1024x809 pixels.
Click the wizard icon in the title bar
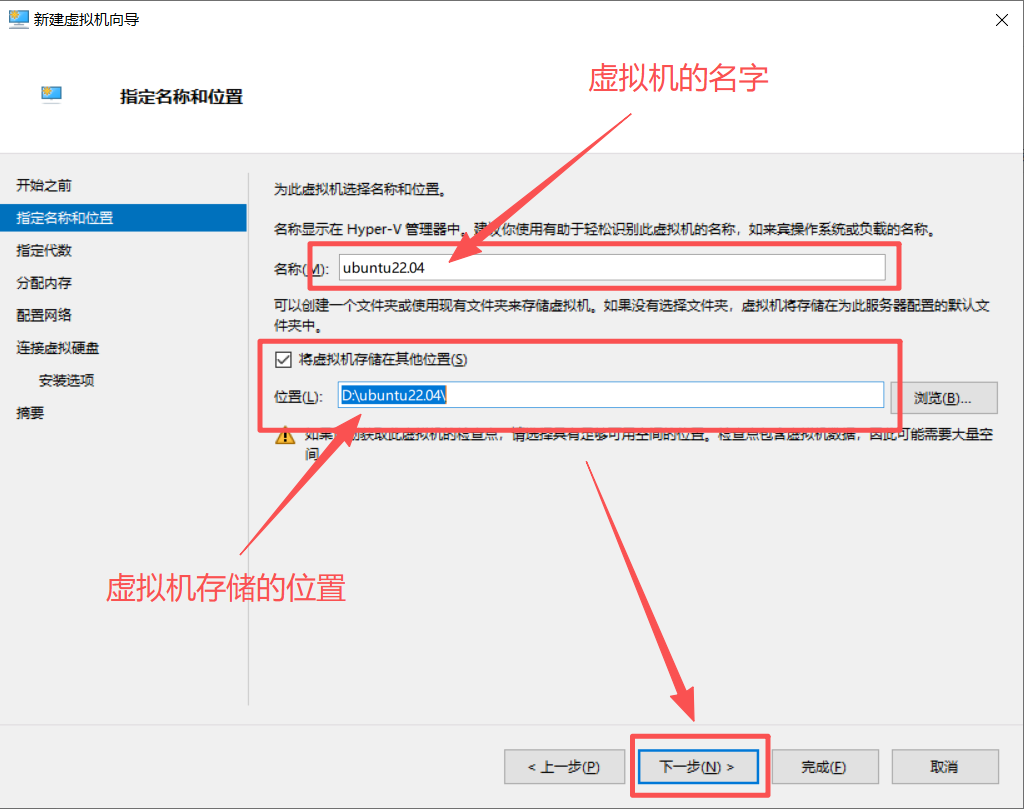pyautogui.click(x=18, y=20)
